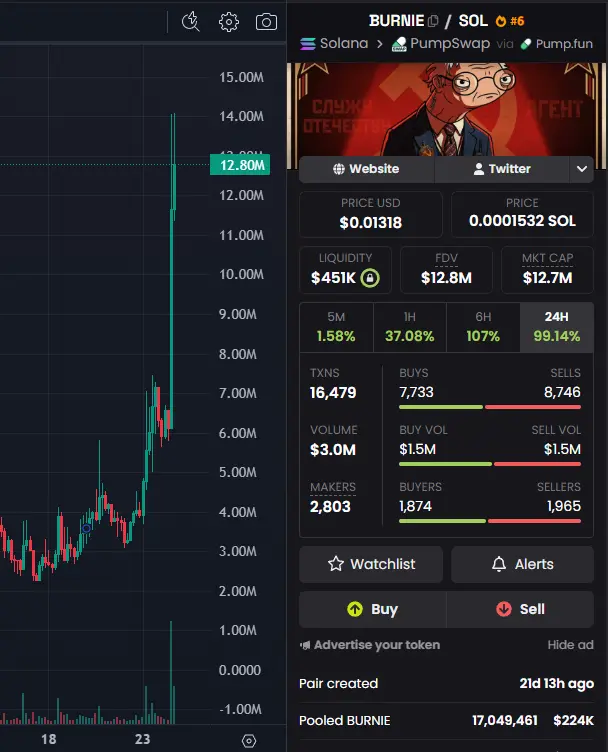Open the chart quick search replay icon
This screenshot has width=608, height=752.
tap(190, 22)
